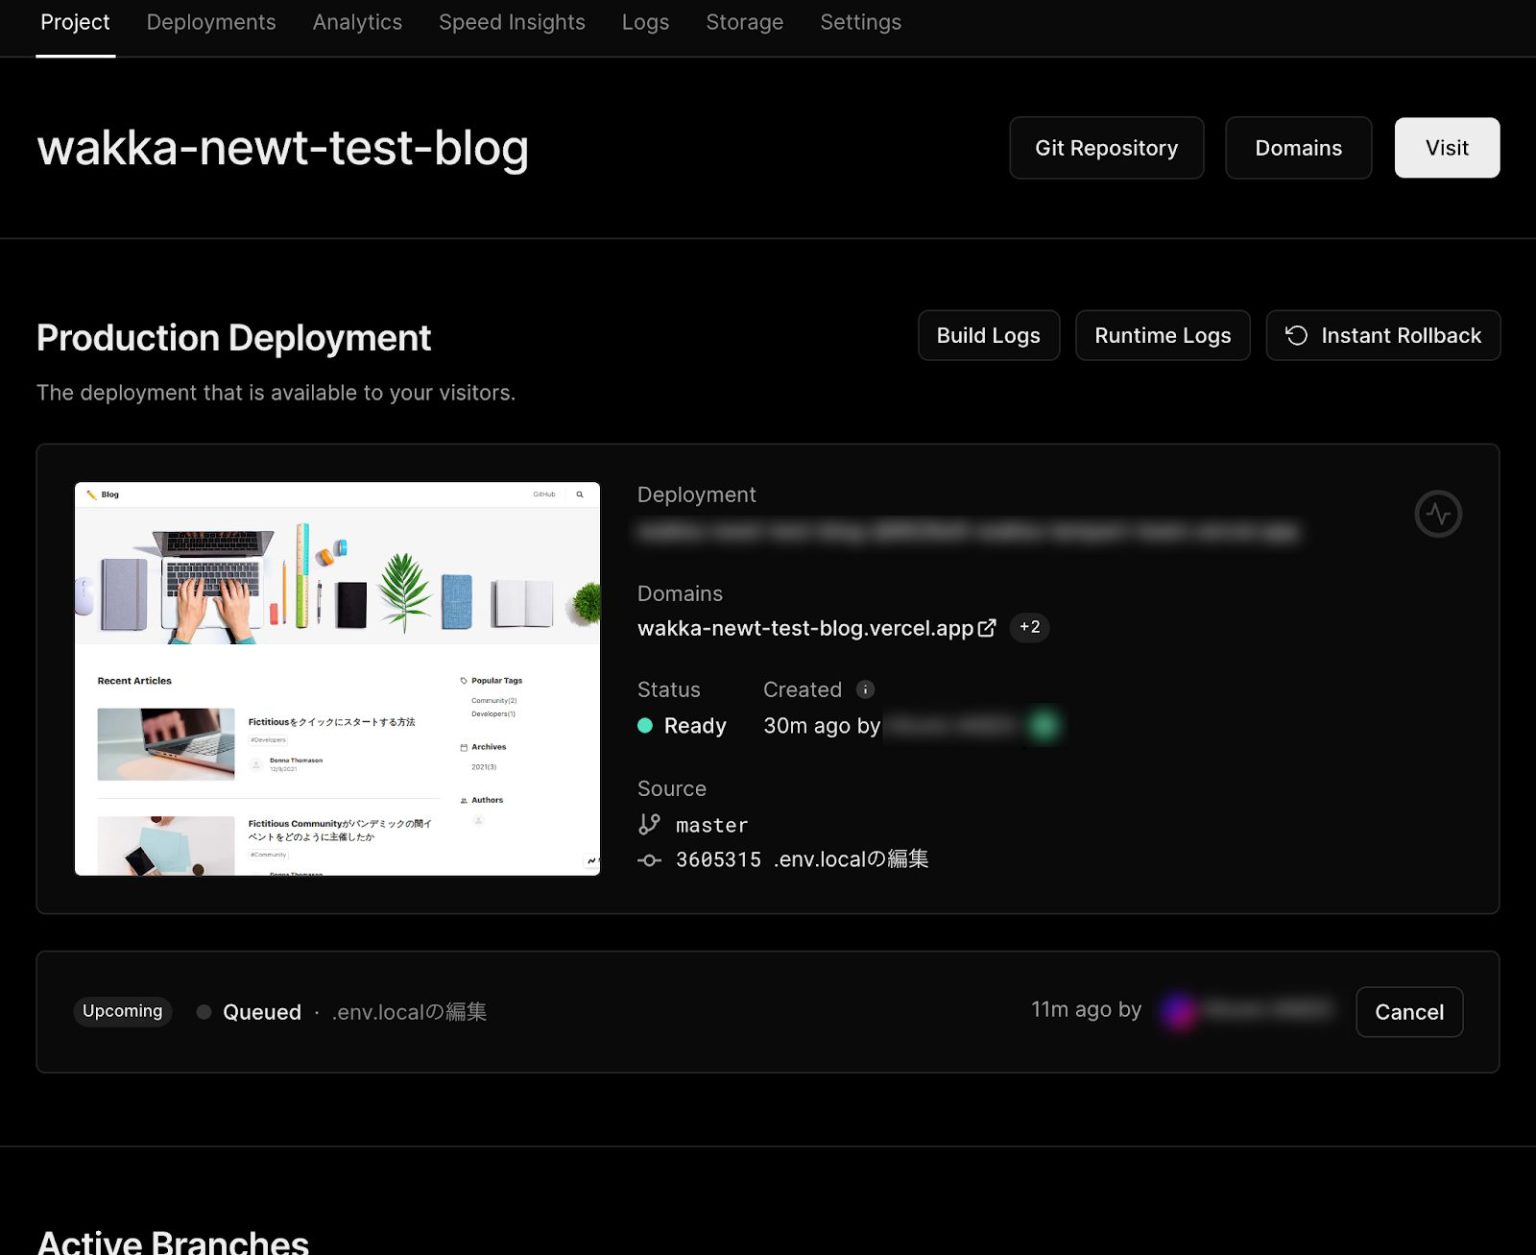Open the Speed Insights tab
1536x1255 pixels.
point(512,22)
